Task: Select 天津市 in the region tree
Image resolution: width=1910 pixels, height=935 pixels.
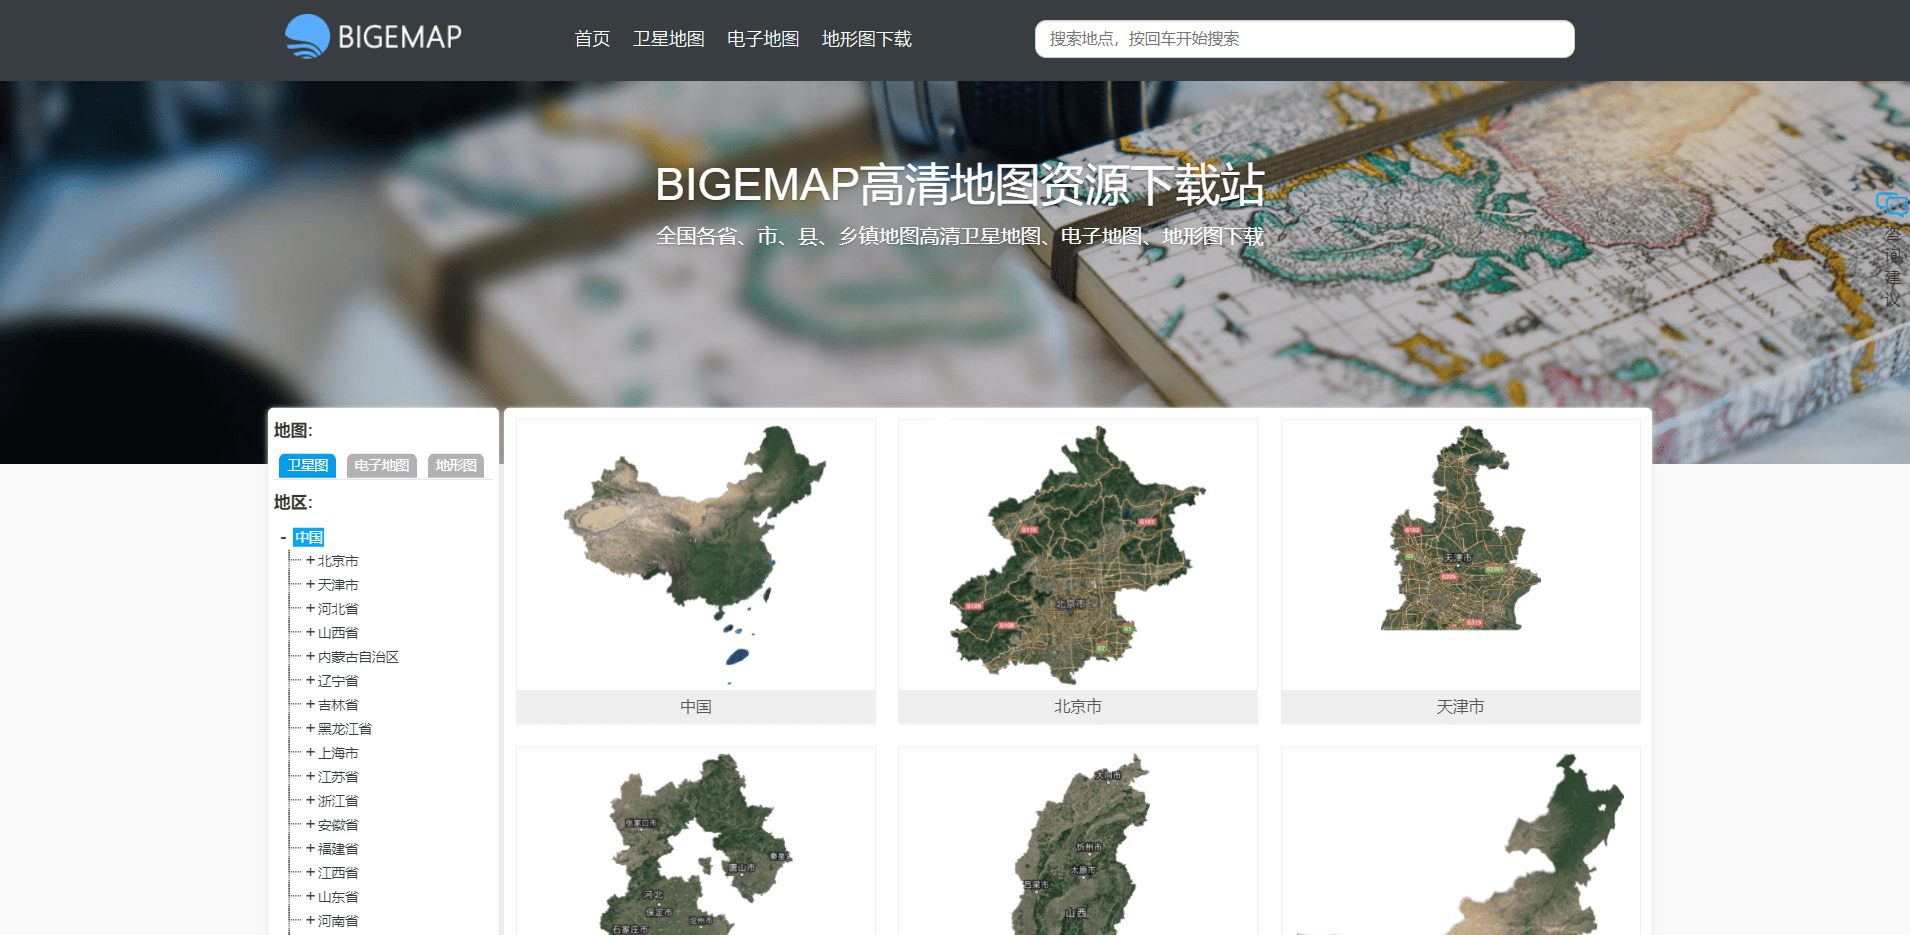Action: pos(338,585)
